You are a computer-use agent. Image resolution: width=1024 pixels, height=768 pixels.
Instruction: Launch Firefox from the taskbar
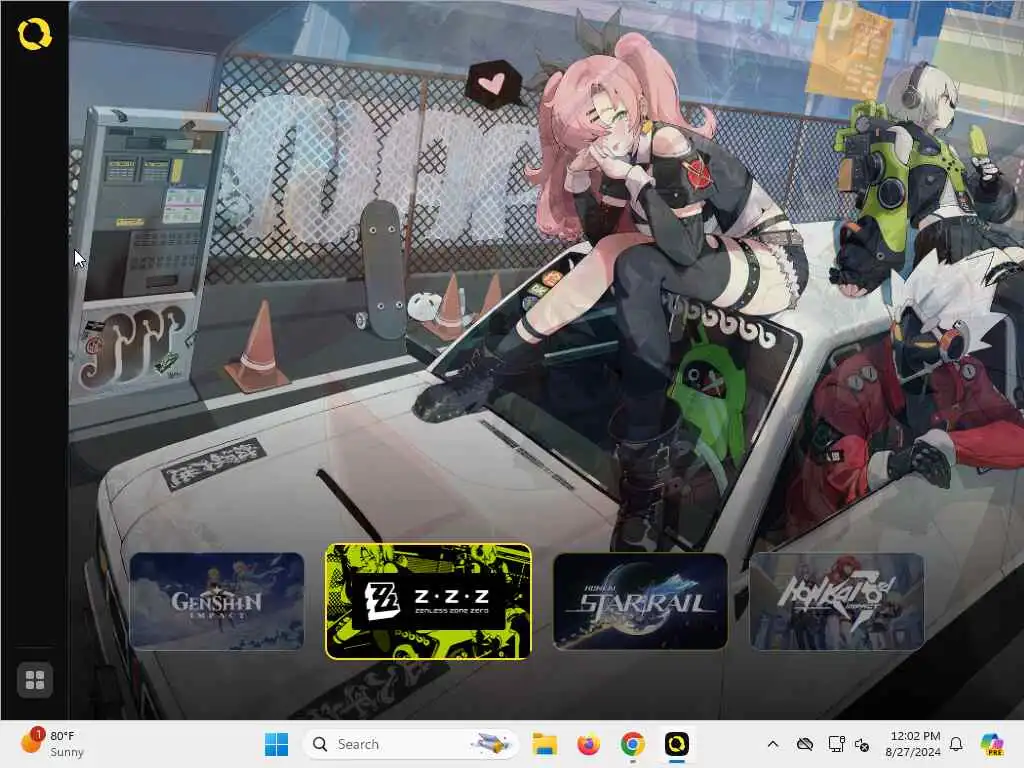(588, 744)
